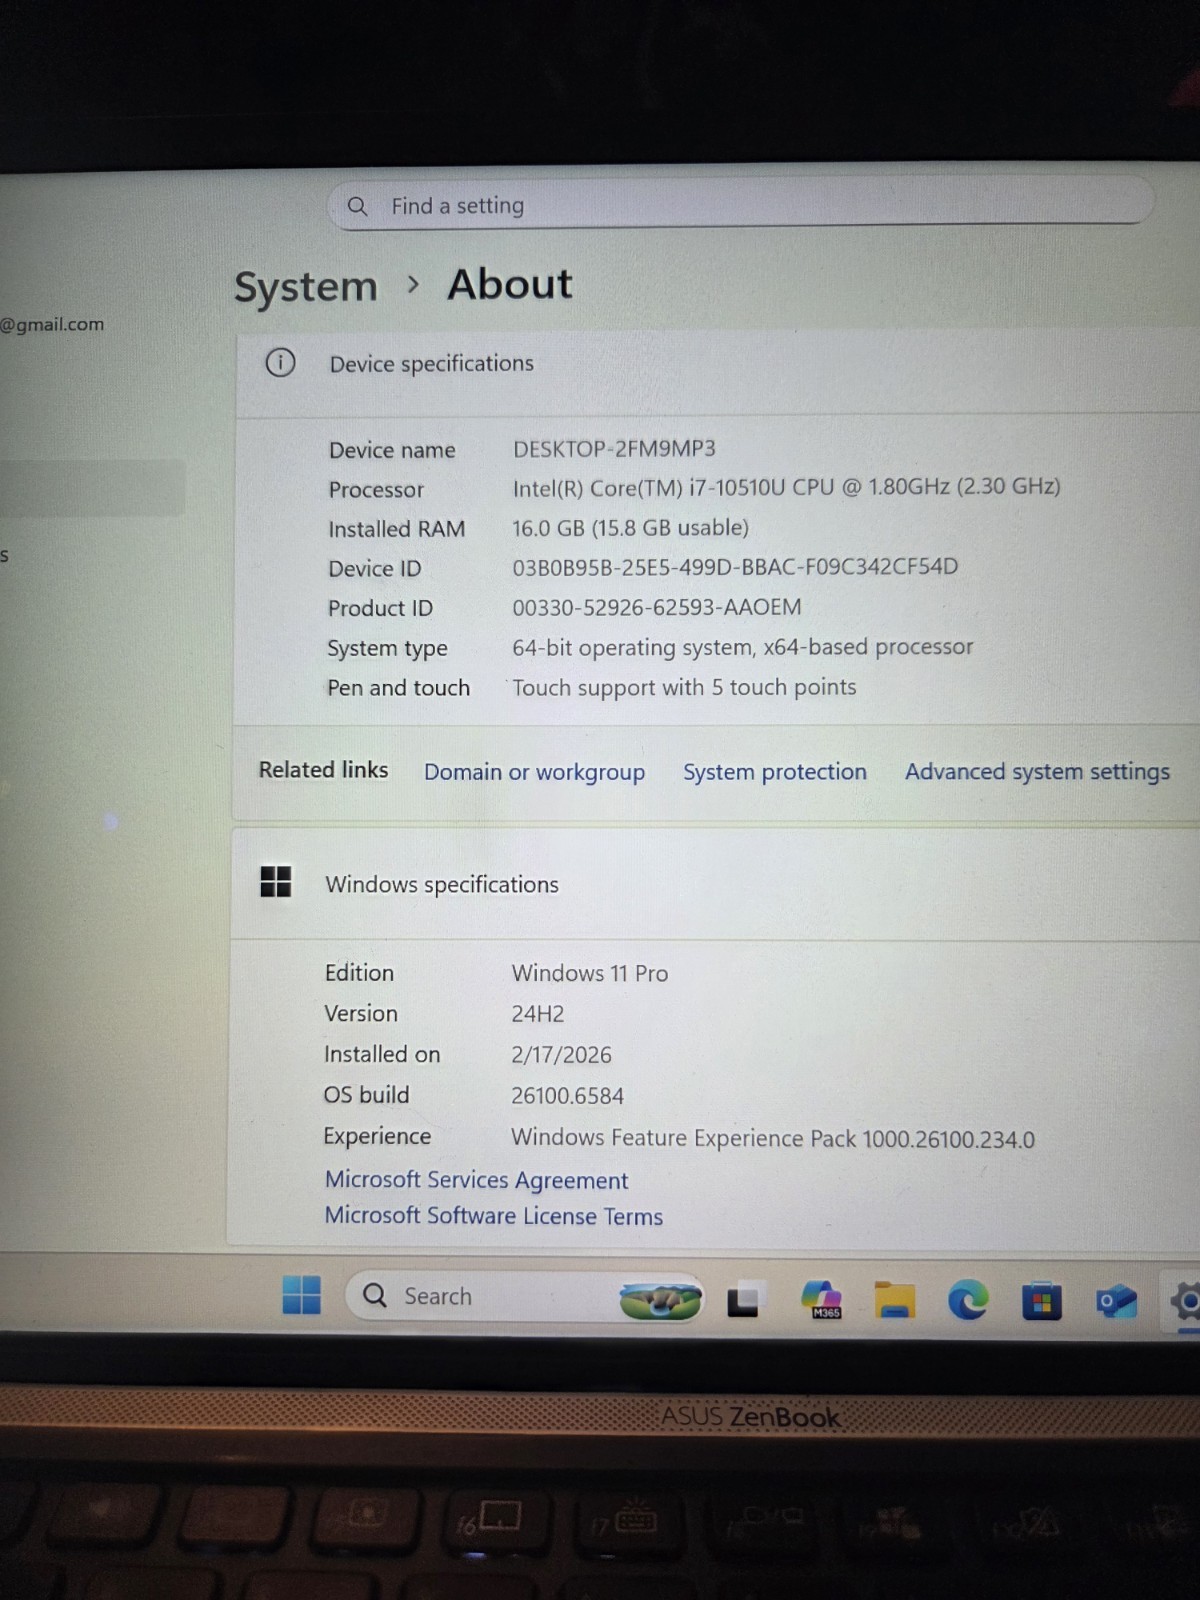Click Touch support with 5 touch points

pyautogui.click(x=684, y=687)
